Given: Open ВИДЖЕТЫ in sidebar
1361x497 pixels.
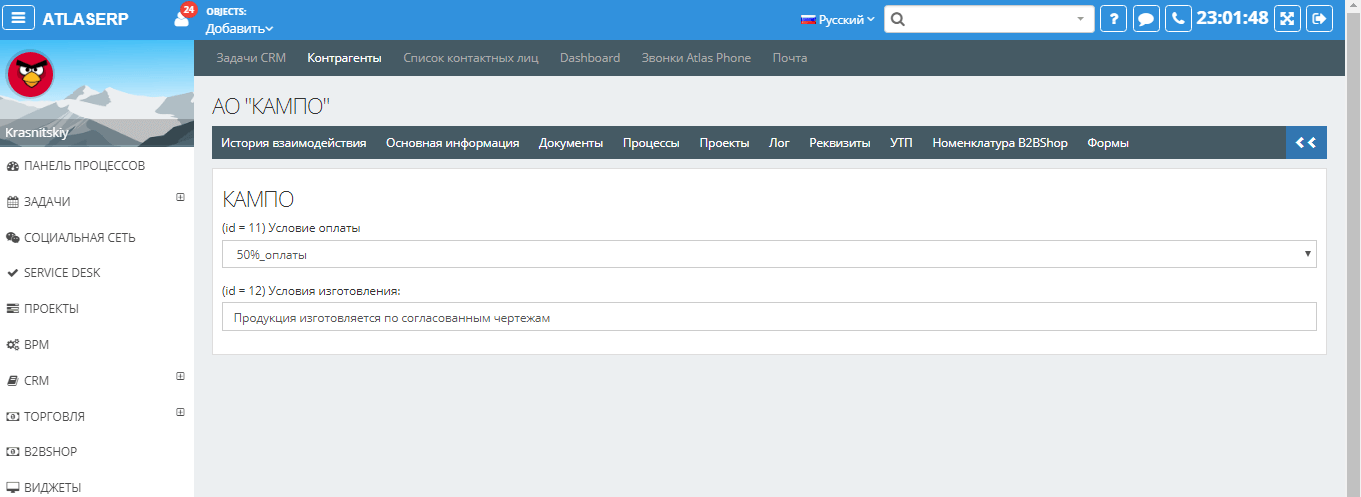Looking at the screenshot, I should tap(44, 488).
